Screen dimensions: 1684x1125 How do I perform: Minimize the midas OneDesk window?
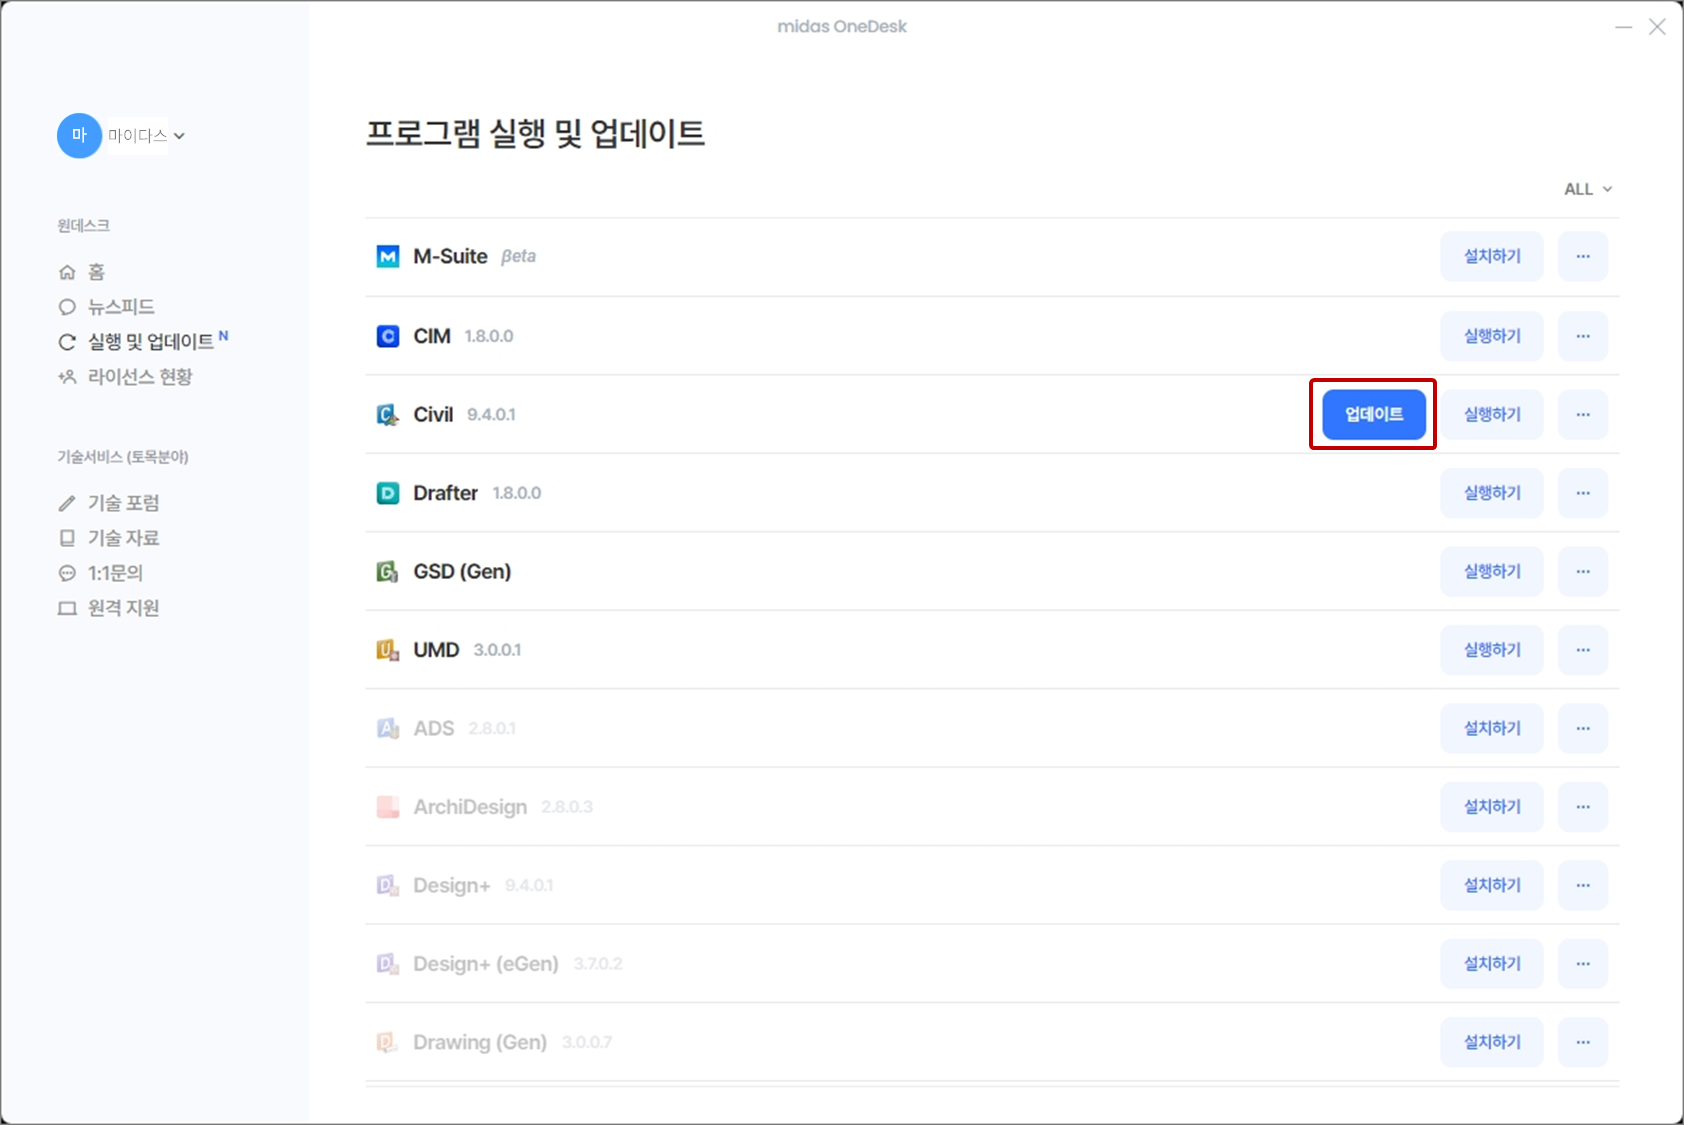[1624, 27]
